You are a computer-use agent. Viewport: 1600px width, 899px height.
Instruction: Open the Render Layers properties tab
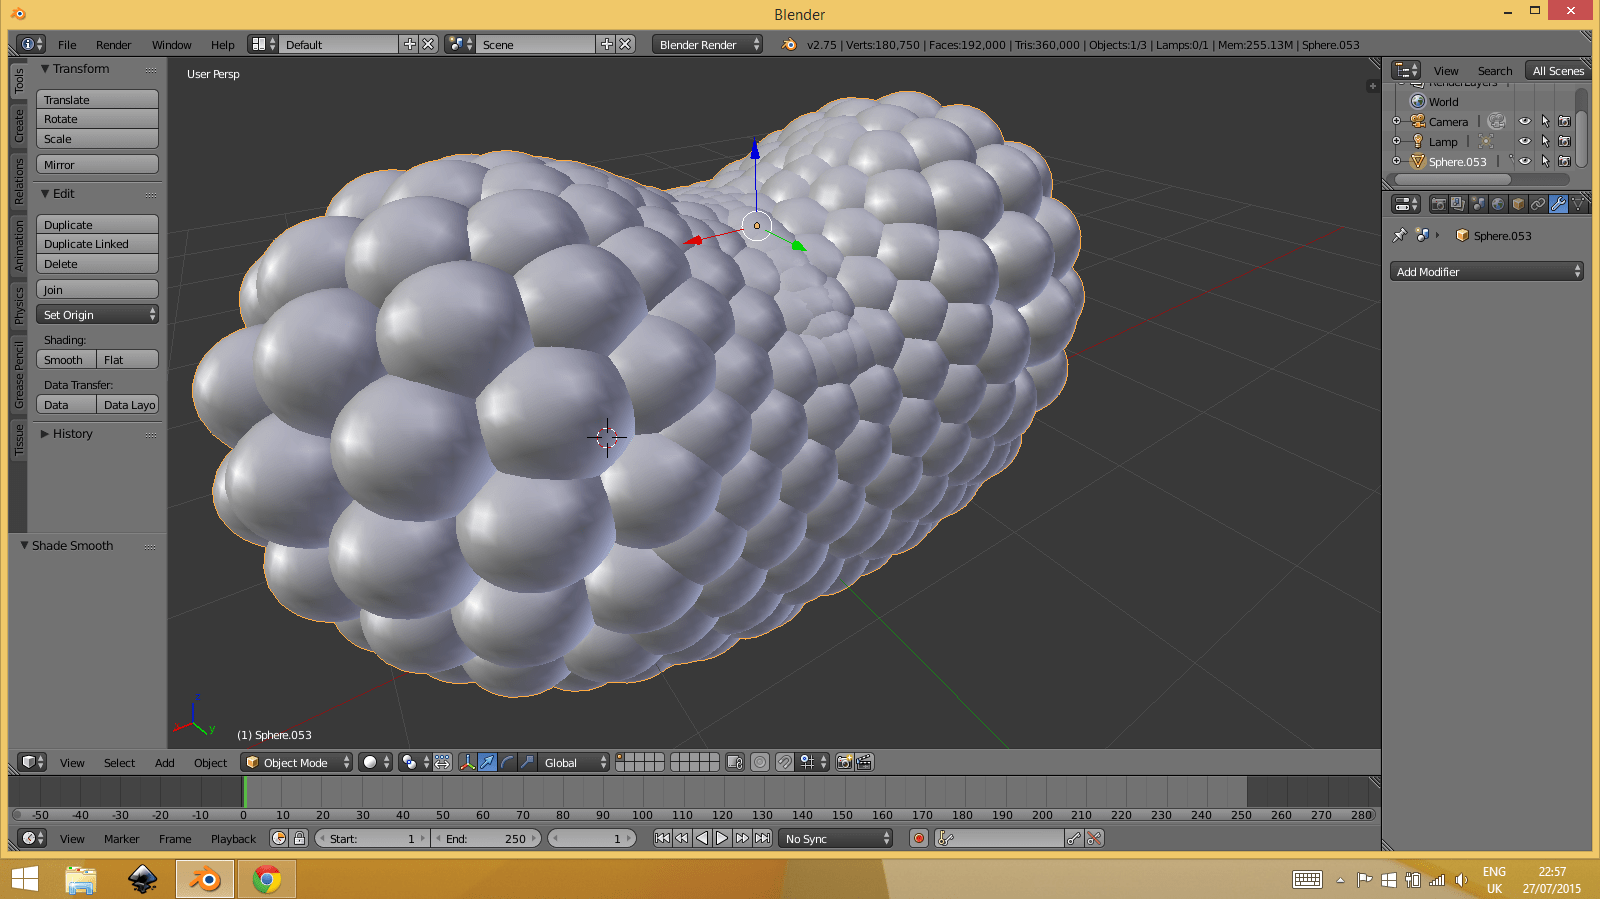point(1458,204)
